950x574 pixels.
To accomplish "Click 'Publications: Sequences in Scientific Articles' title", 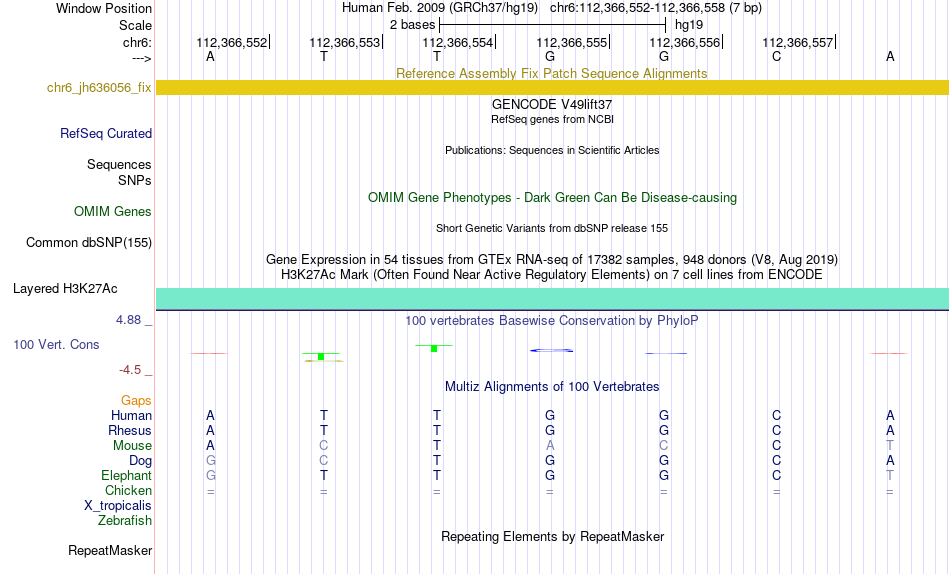I will coord(552,150).
